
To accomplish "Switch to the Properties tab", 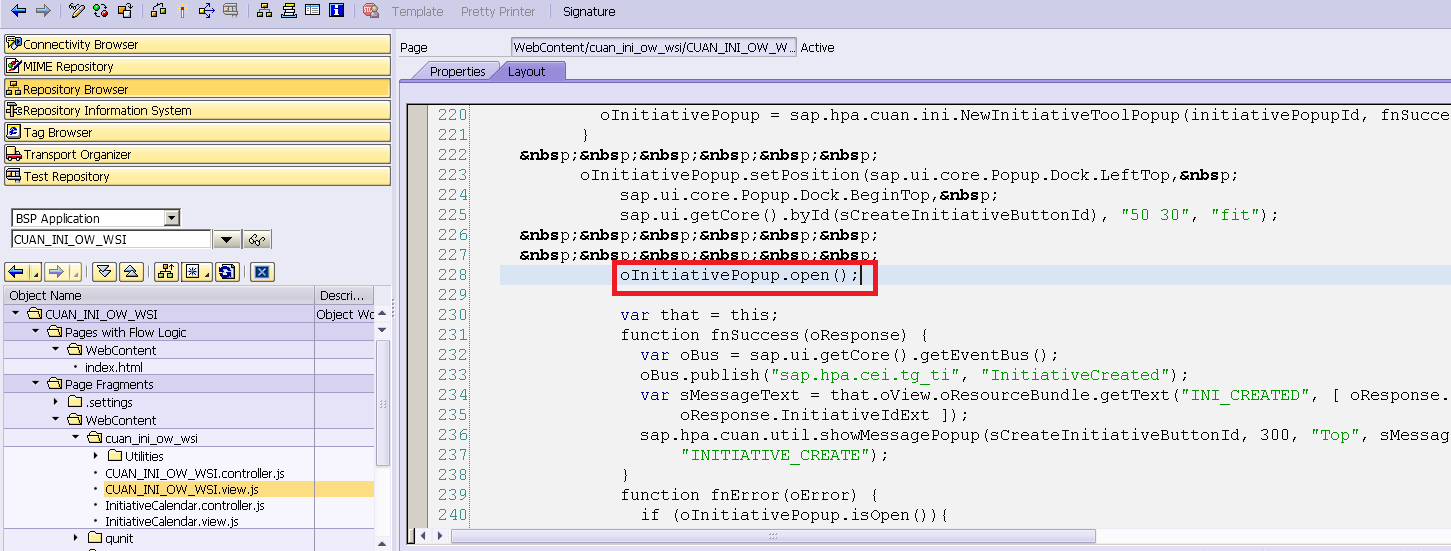I will [x=457, y=71].
